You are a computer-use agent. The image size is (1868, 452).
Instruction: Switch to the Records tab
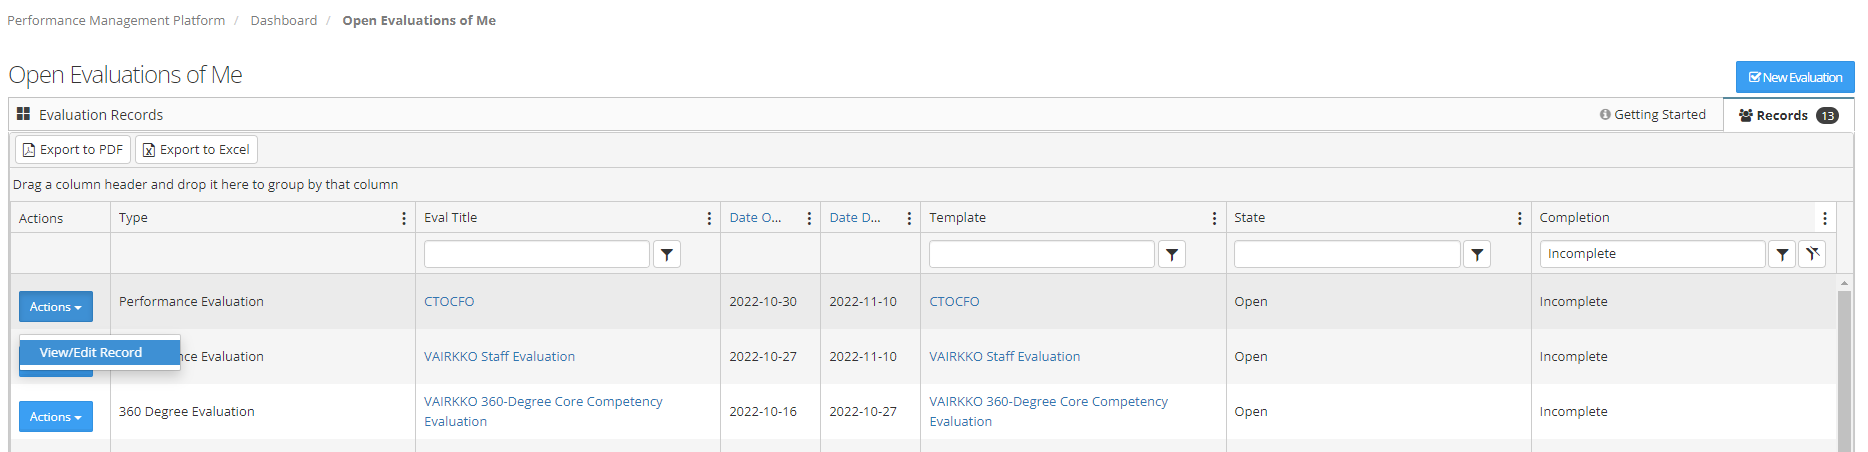1787,115
